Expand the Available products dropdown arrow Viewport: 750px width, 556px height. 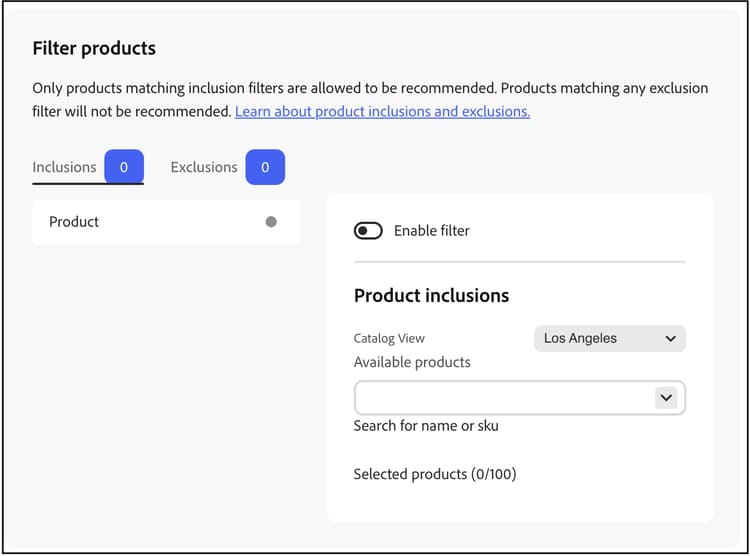click(666, 398)
